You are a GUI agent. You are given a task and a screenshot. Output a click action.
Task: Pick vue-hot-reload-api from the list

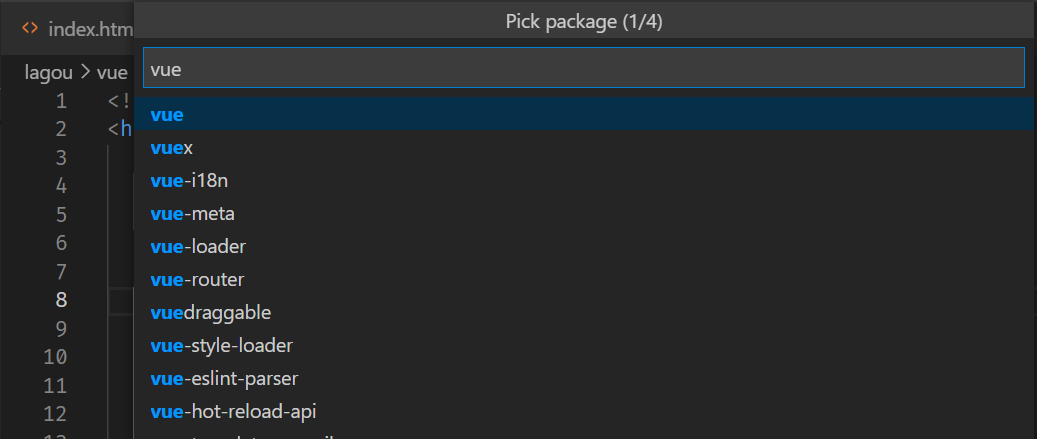(x=585, y=412)
